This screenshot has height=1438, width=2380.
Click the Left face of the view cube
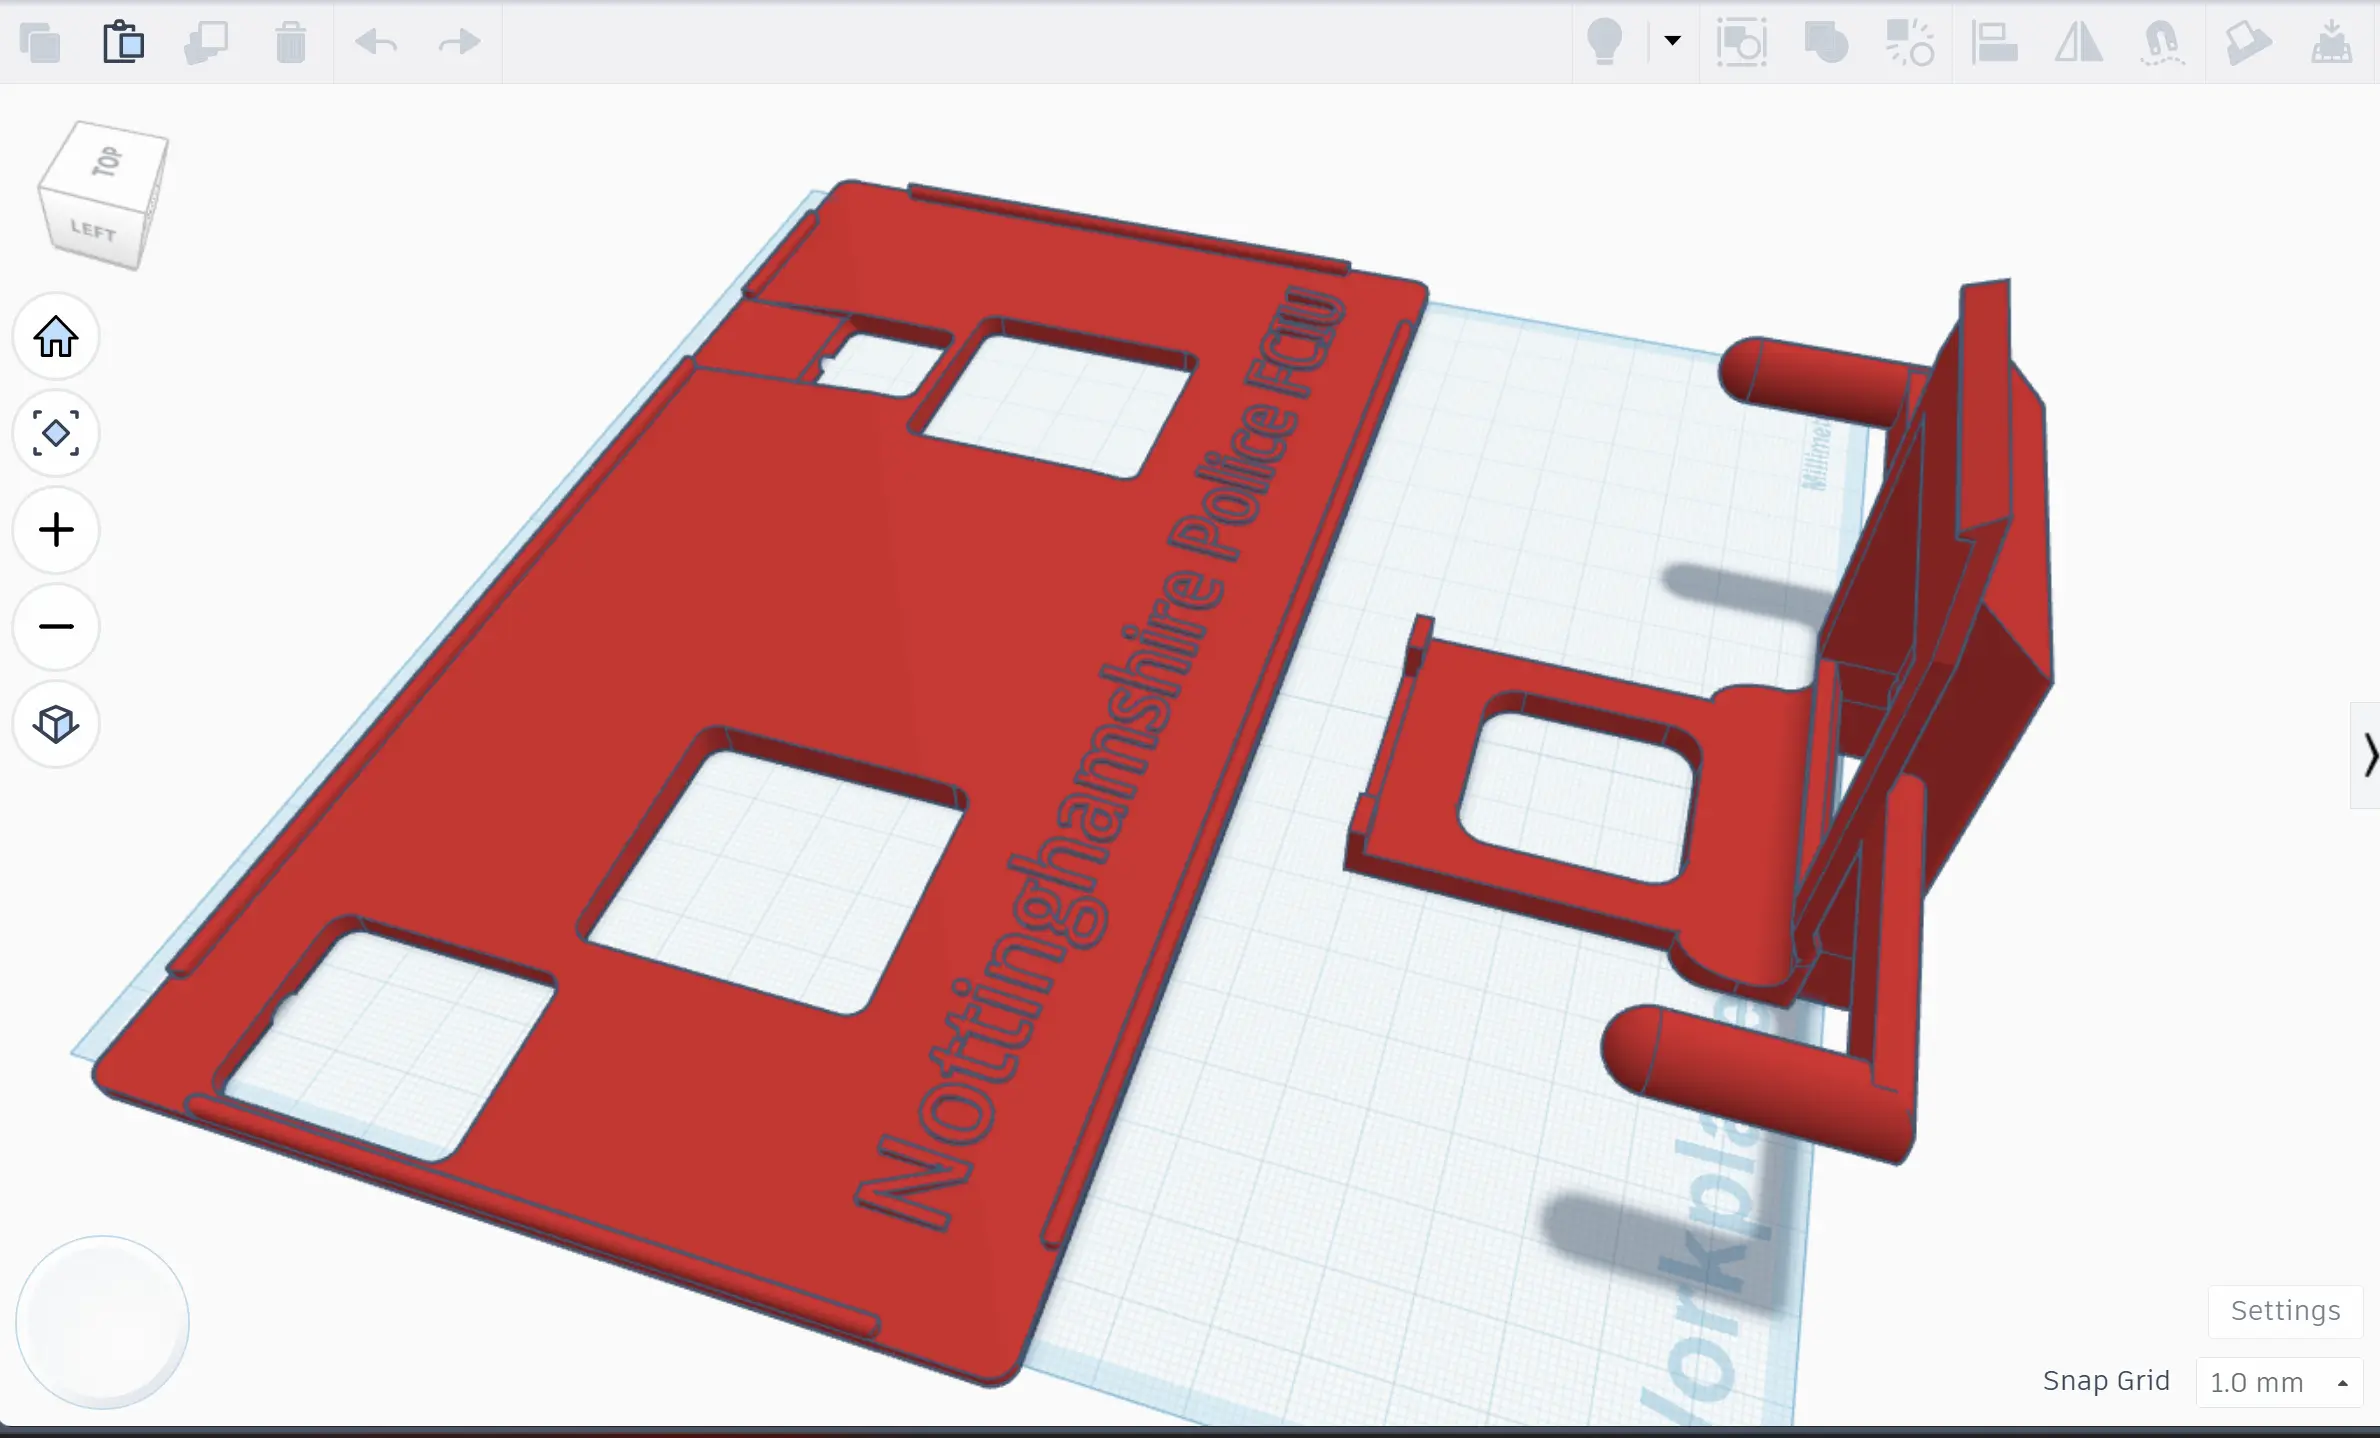point(94,231)
